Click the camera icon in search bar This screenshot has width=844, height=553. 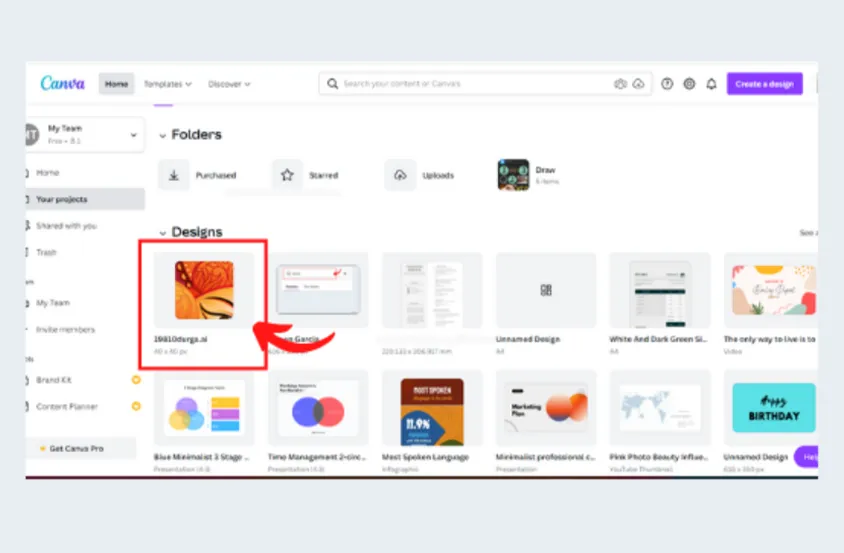(620, 83)
